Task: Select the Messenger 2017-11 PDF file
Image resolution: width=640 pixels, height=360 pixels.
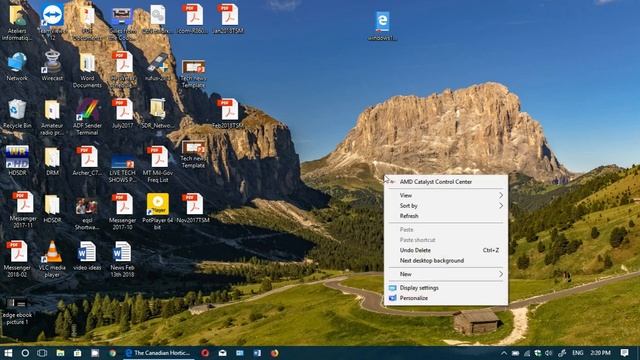Action: 22,210
